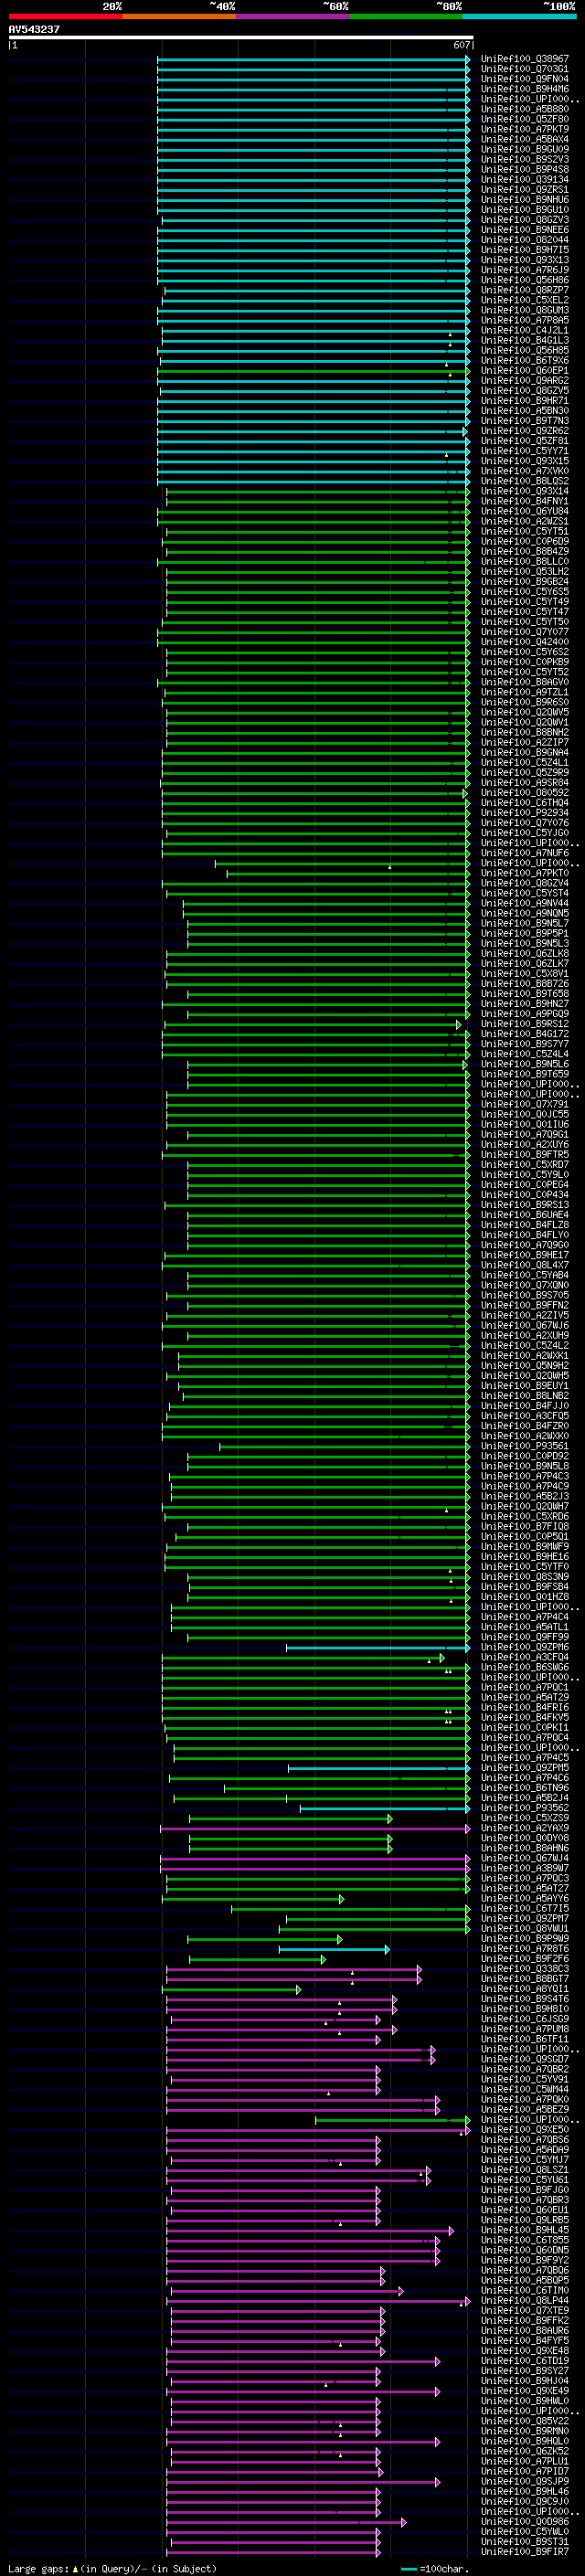The height and width of the screenshot is (2576, 585).
Task: Open UniRef100_A2YAX9 hit
Action: point(525,1828)
